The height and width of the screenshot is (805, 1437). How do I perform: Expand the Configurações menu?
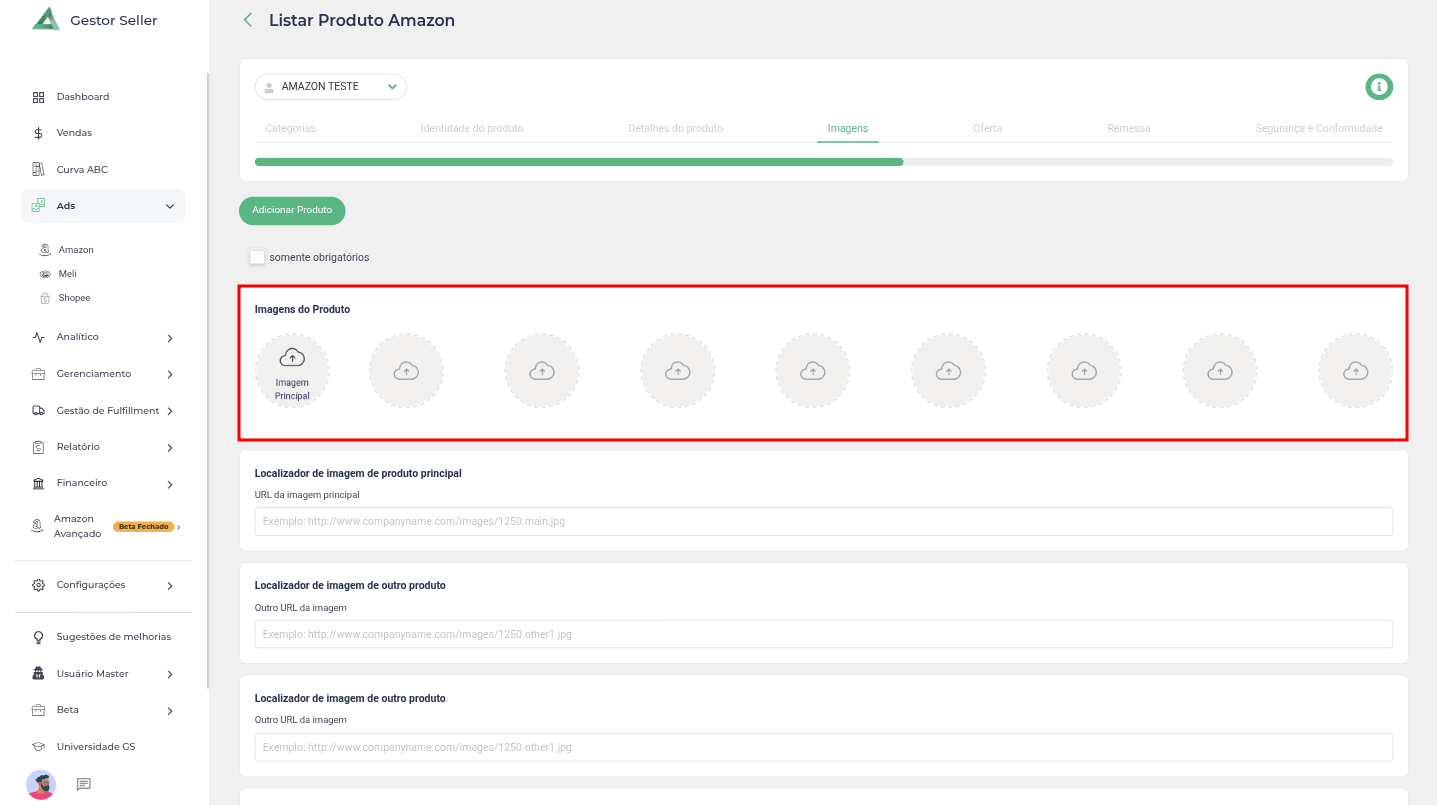pyautogui.click(x=103, y=585)
